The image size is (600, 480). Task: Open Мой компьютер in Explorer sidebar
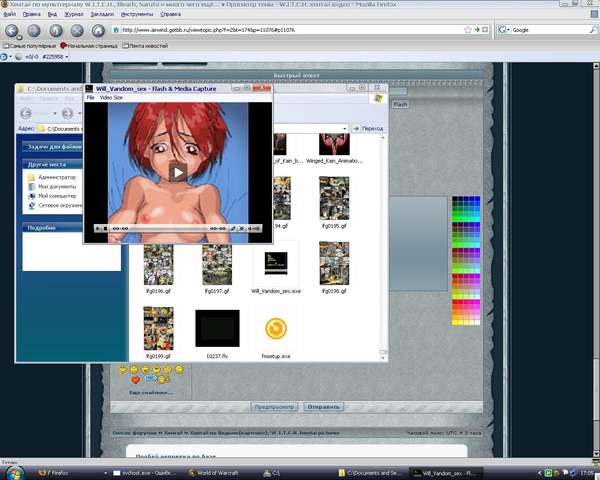(52, 196)
